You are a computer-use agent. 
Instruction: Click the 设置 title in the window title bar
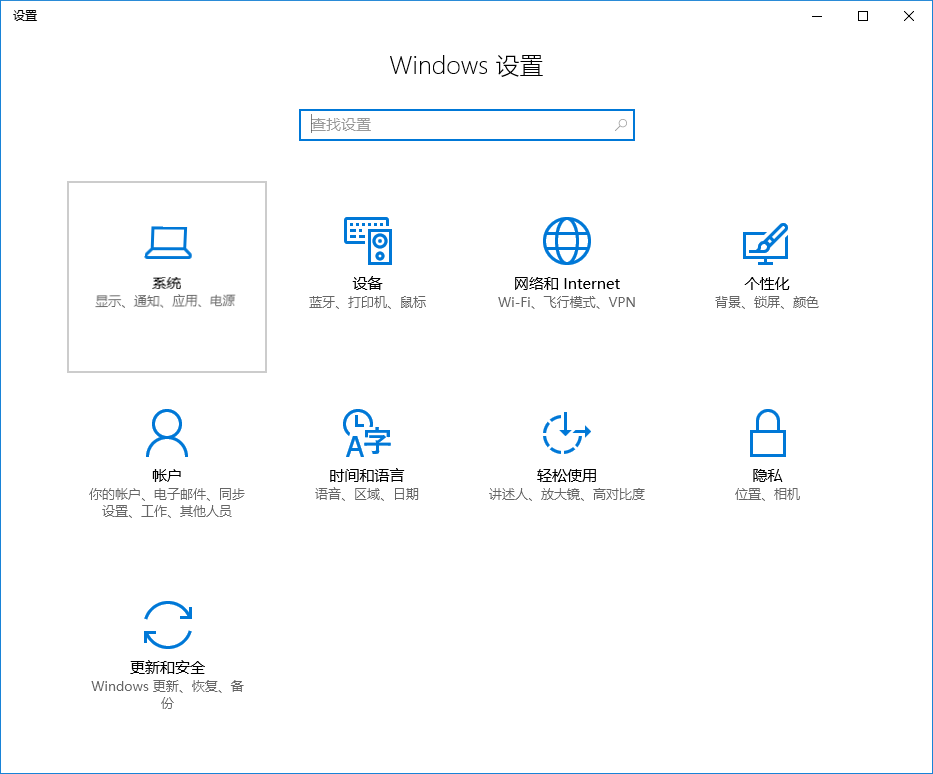[x=25, y=15]
